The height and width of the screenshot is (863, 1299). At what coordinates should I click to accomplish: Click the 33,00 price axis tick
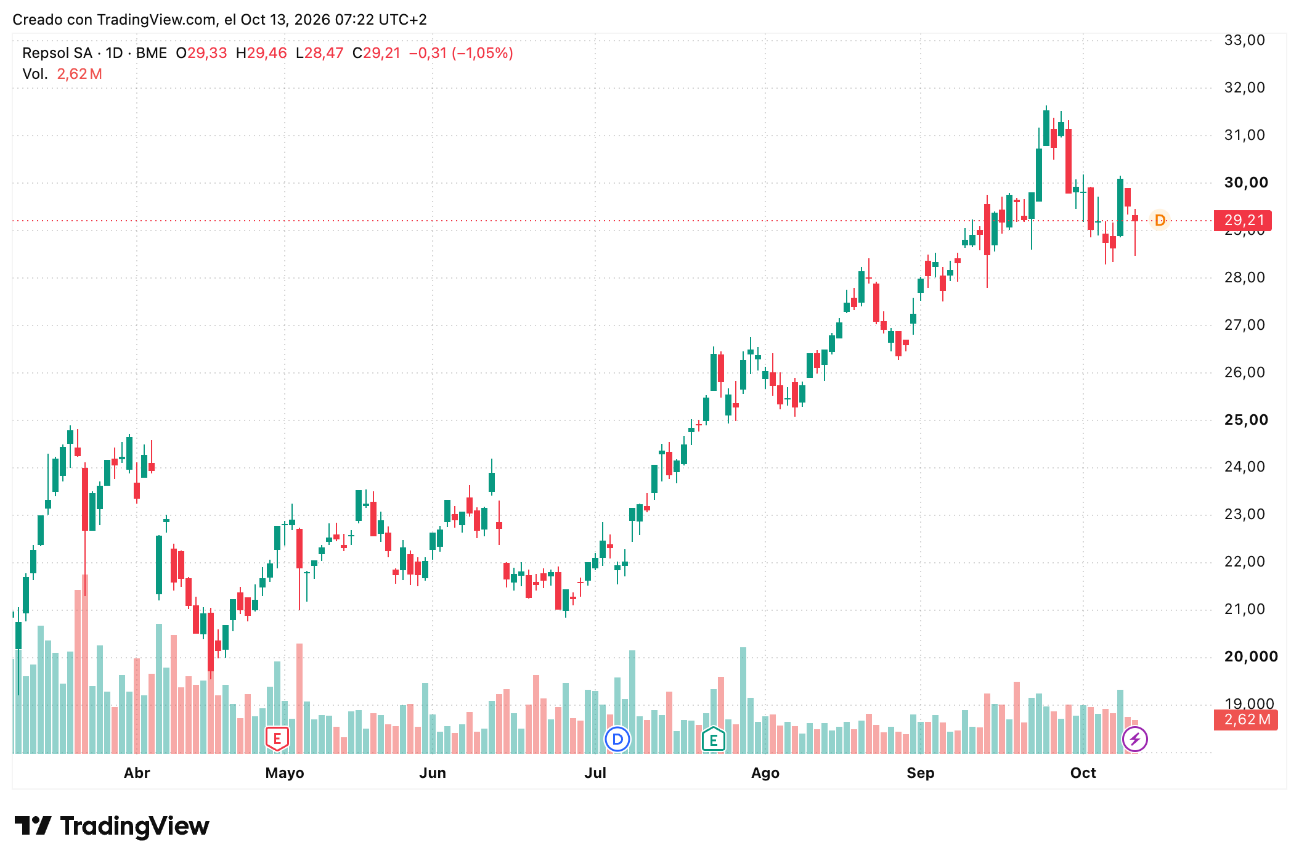(x=1245, y=40)
